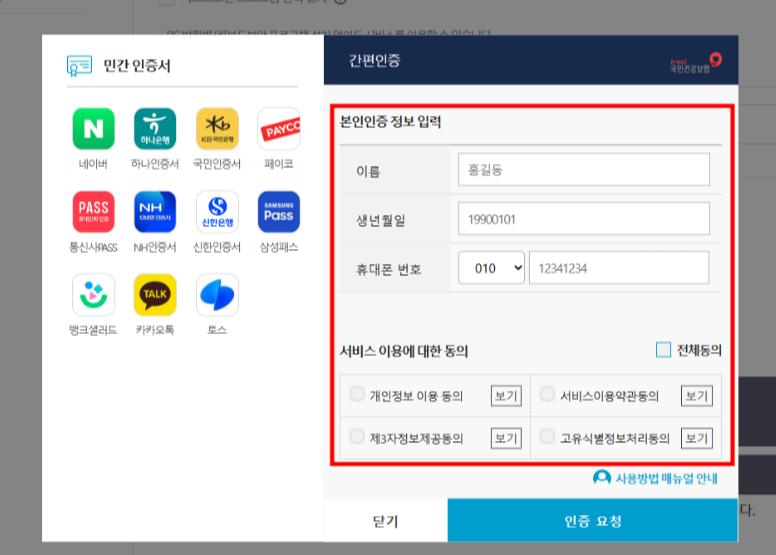Click the 토스 label text
This screenshot has height=555, width=776.
[x=217, y=330]
